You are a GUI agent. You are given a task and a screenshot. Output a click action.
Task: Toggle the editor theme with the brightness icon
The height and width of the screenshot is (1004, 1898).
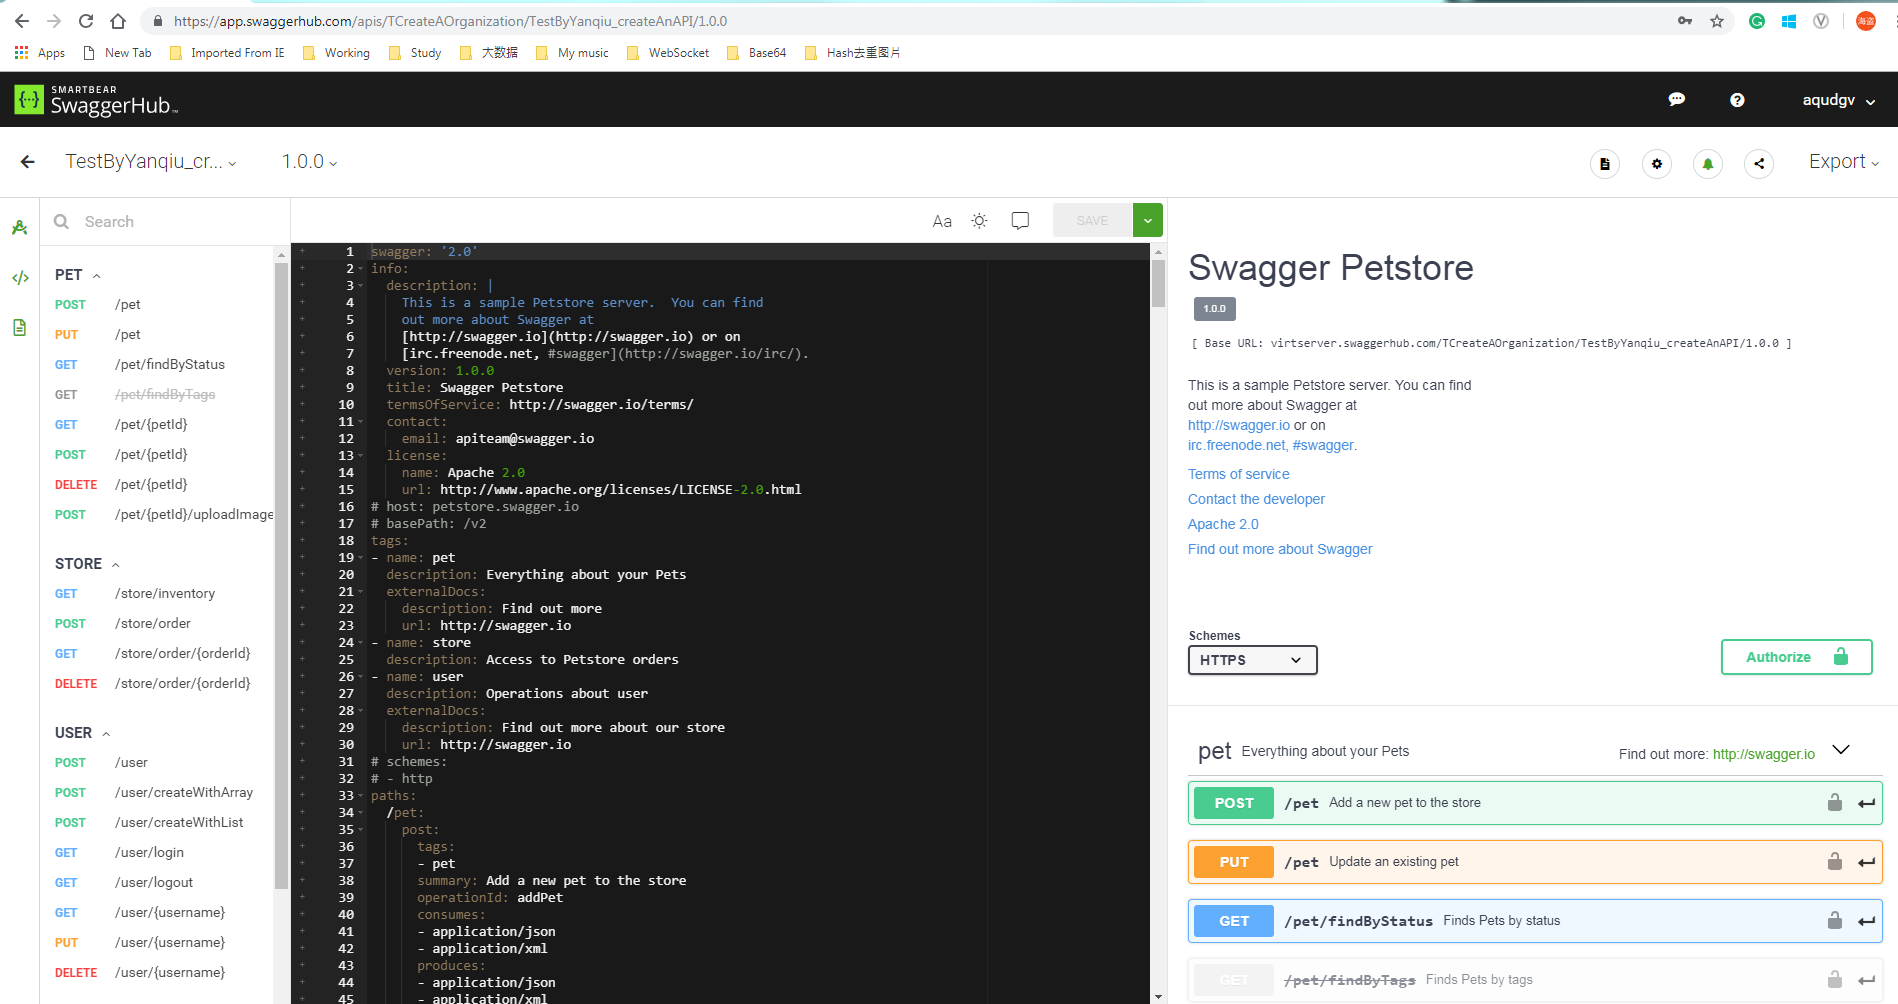(979, 220)
